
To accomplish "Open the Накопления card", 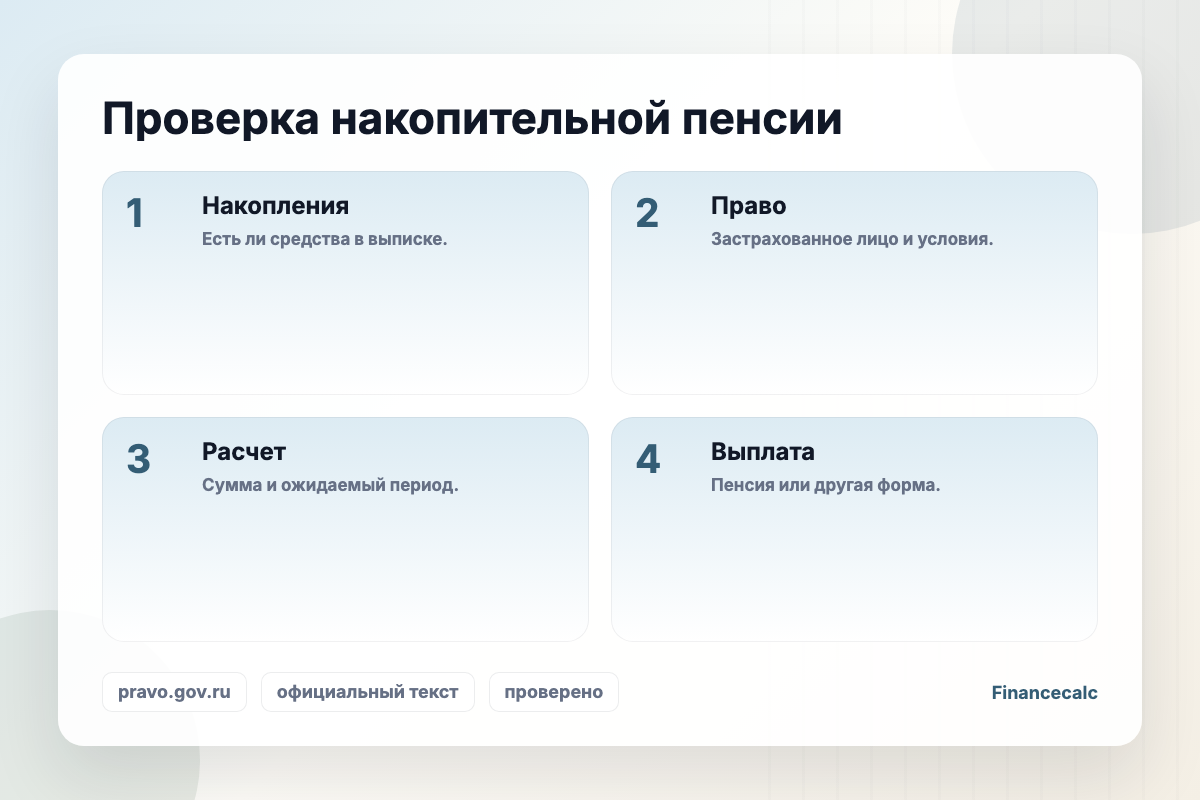I will pos(345,283).
